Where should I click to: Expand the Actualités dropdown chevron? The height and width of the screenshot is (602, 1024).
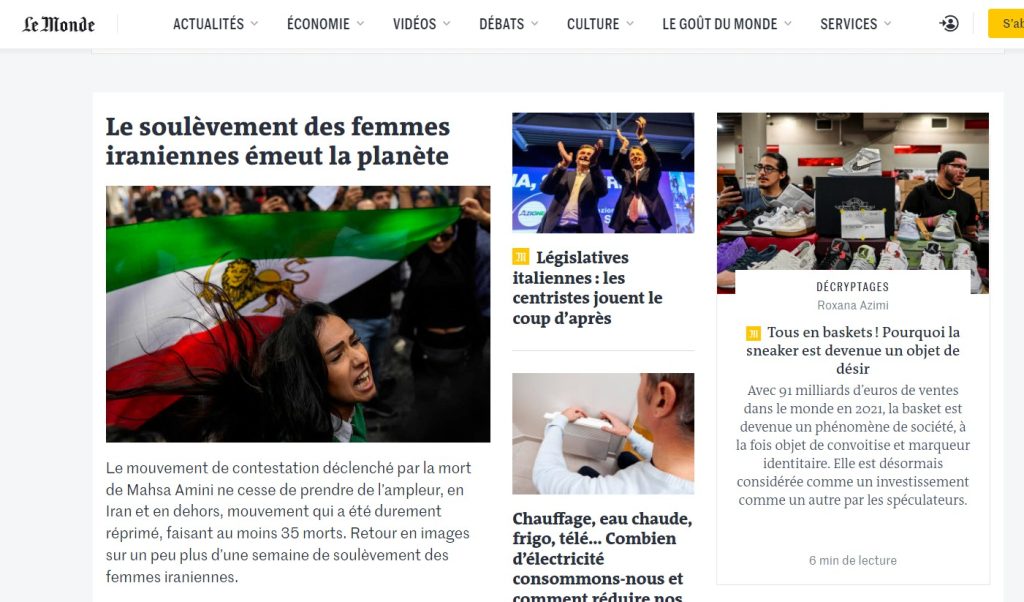coord(254,24)
